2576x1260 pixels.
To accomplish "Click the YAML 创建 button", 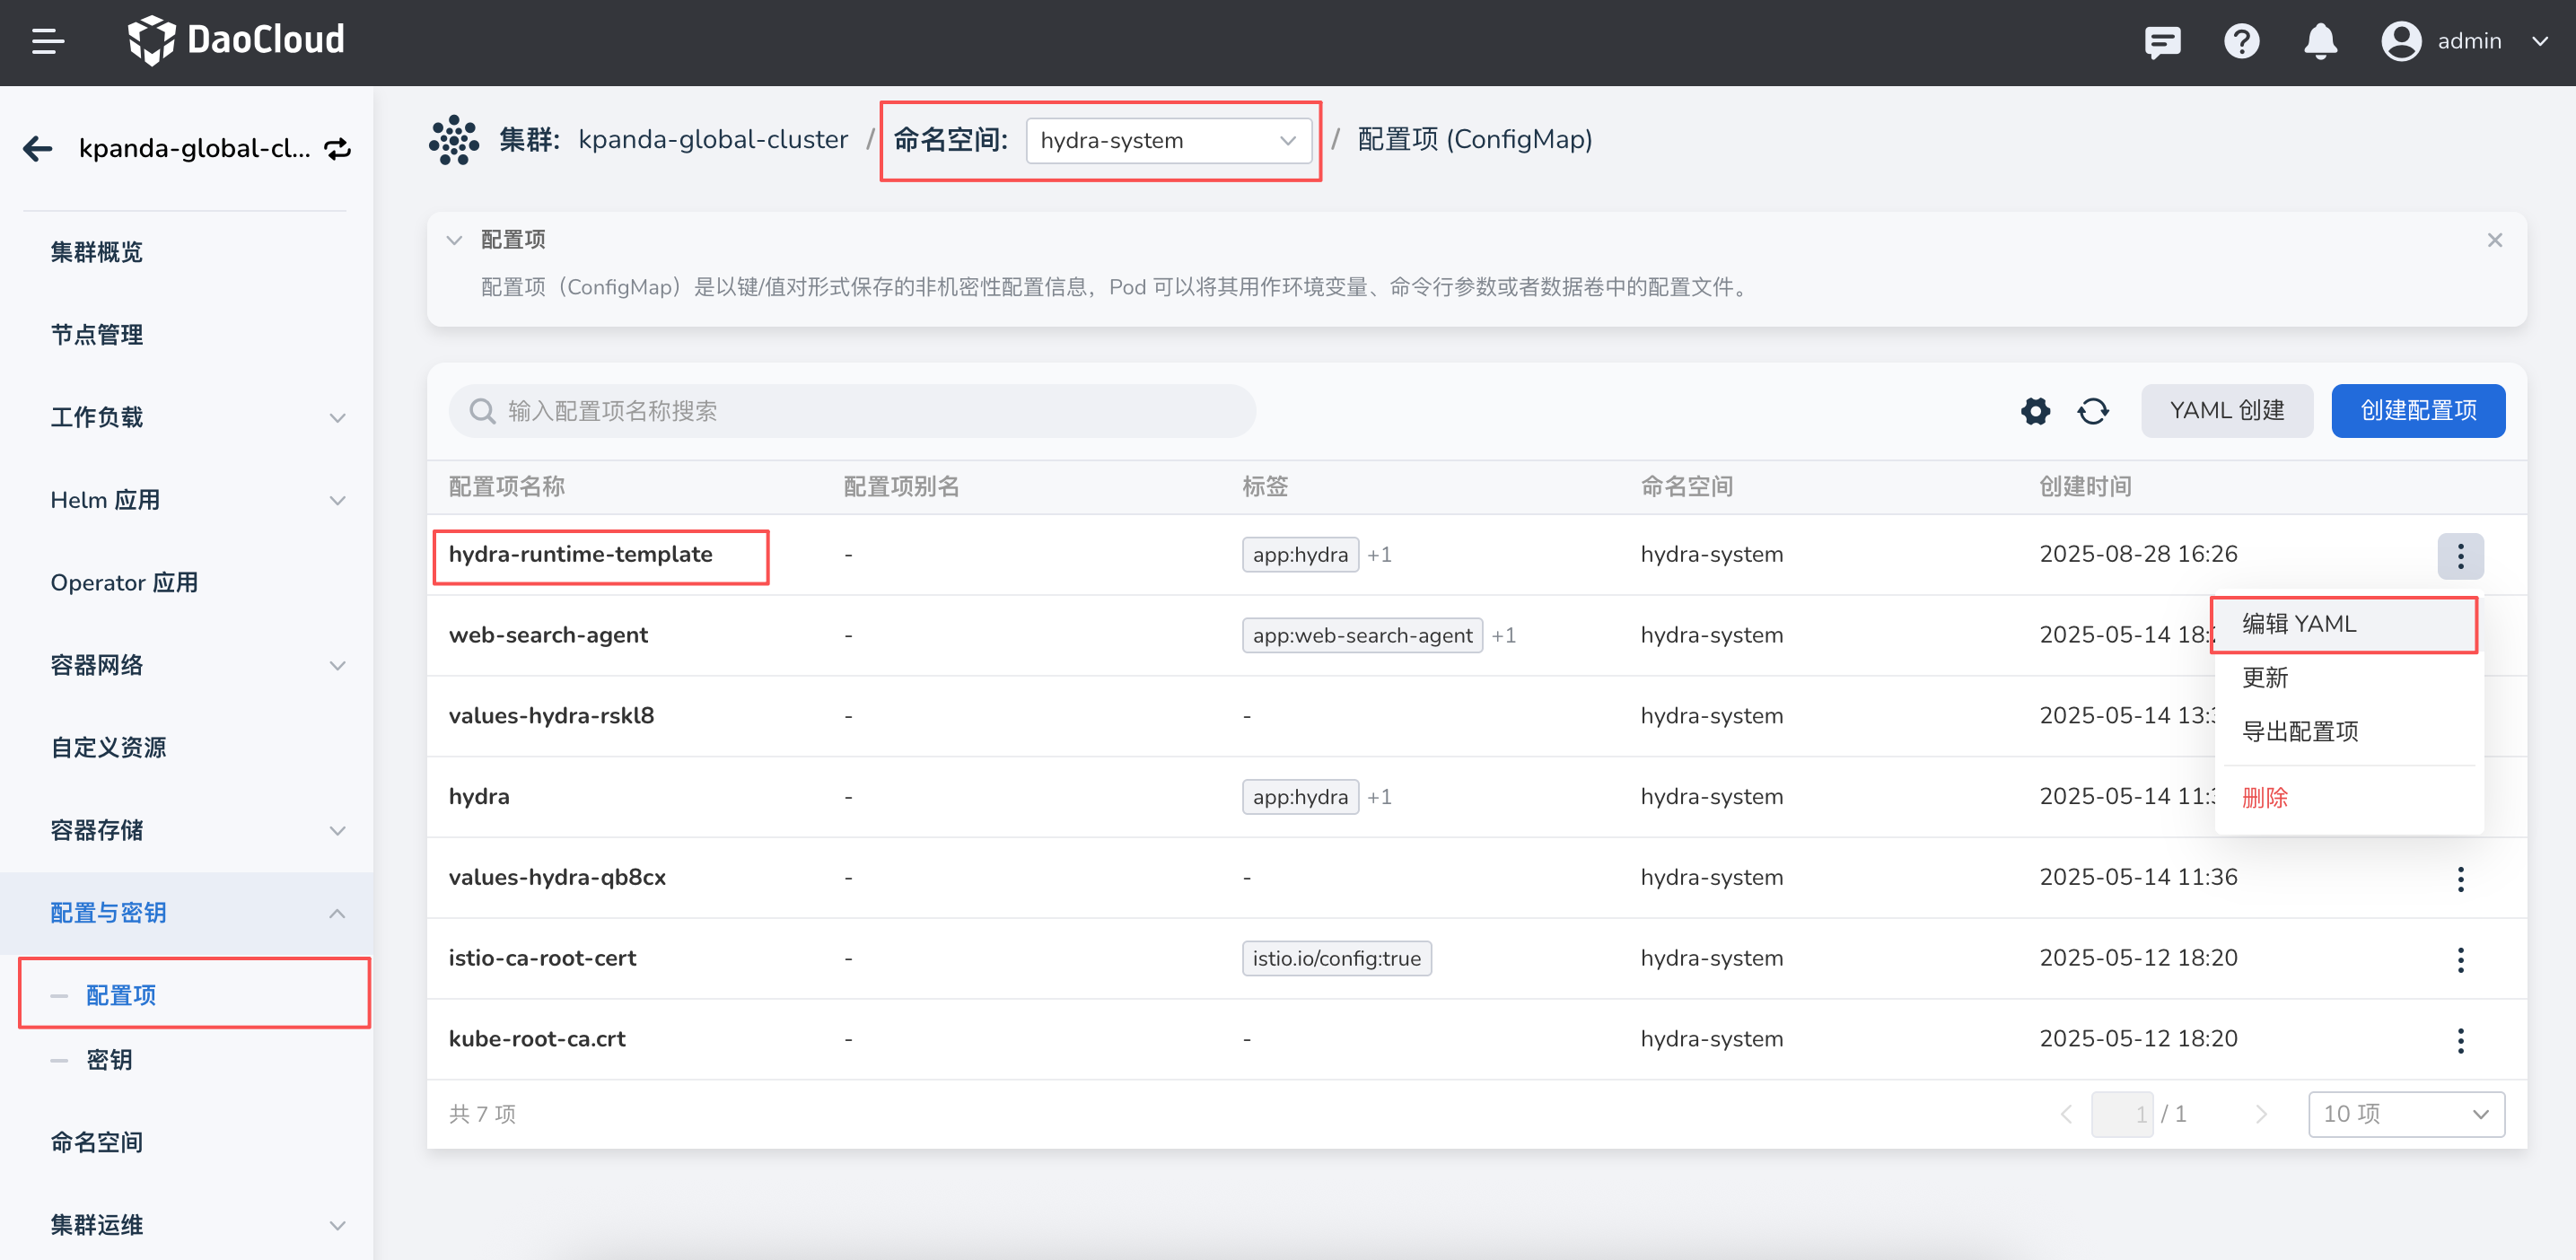I will click(2226, 411).
